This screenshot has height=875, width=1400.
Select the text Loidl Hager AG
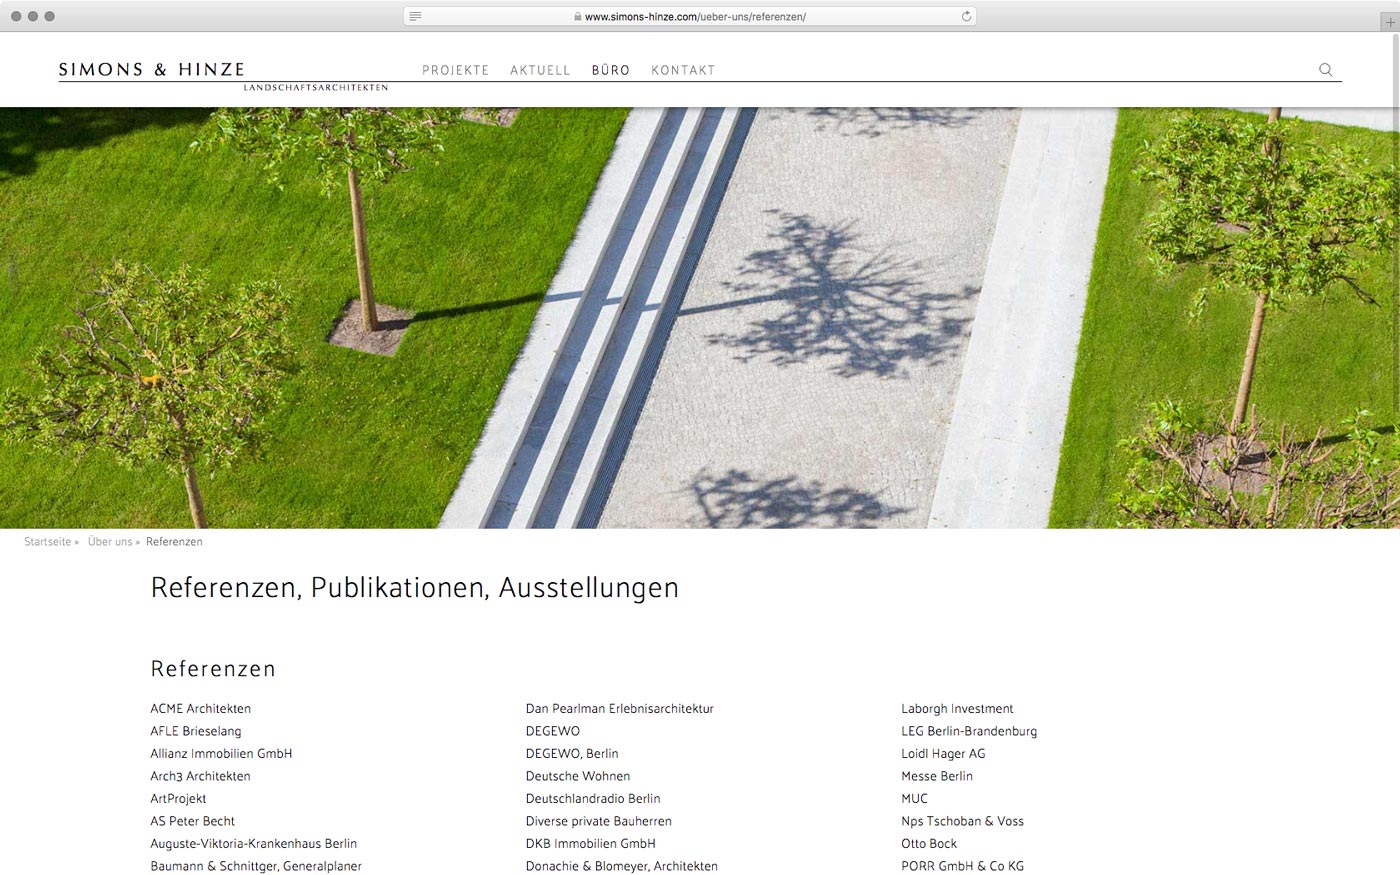(943, 754)
